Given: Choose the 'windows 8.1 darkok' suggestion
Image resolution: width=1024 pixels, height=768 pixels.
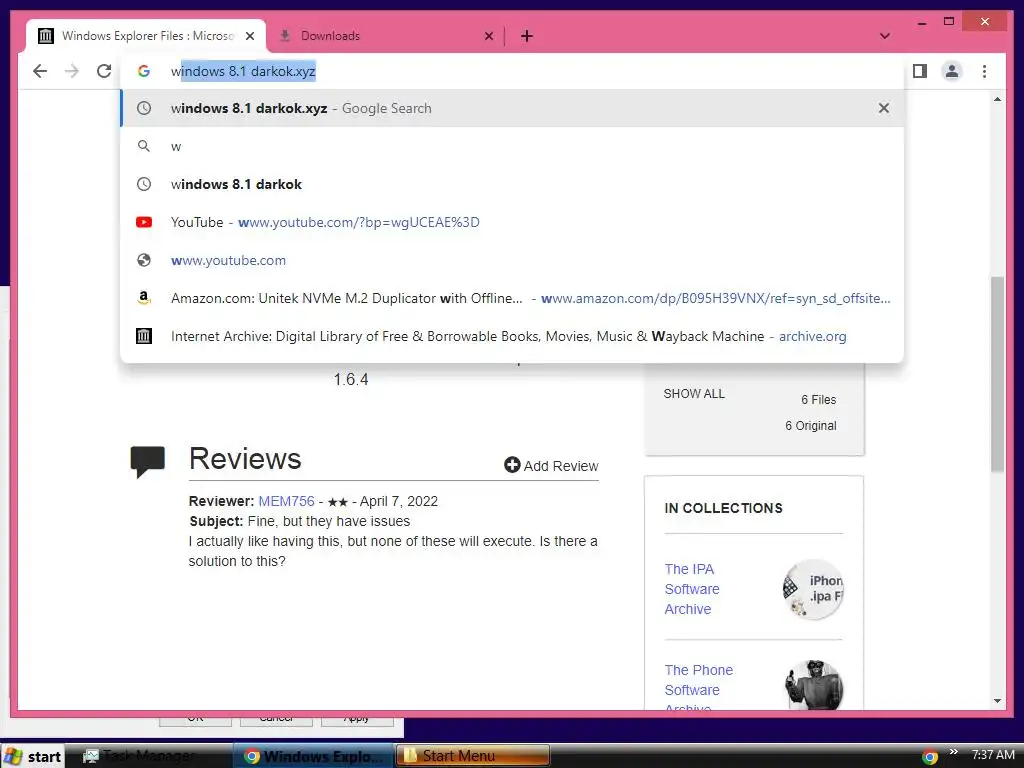Looking at the screenshot, I should coord(513,184).
